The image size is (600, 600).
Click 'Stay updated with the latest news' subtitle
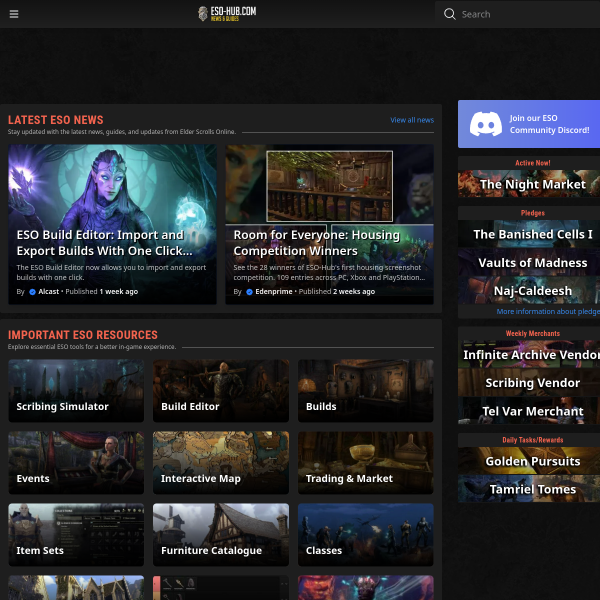tap(122, 132)
